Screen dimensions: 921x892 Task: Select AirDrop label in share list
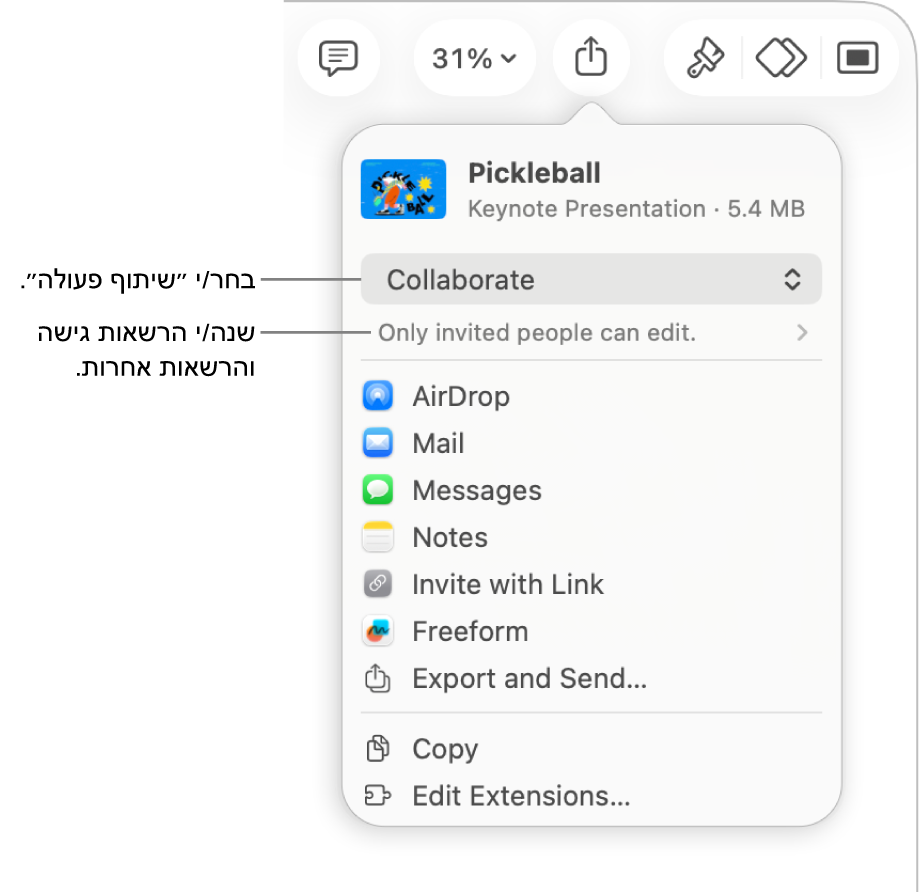[461, 396]
